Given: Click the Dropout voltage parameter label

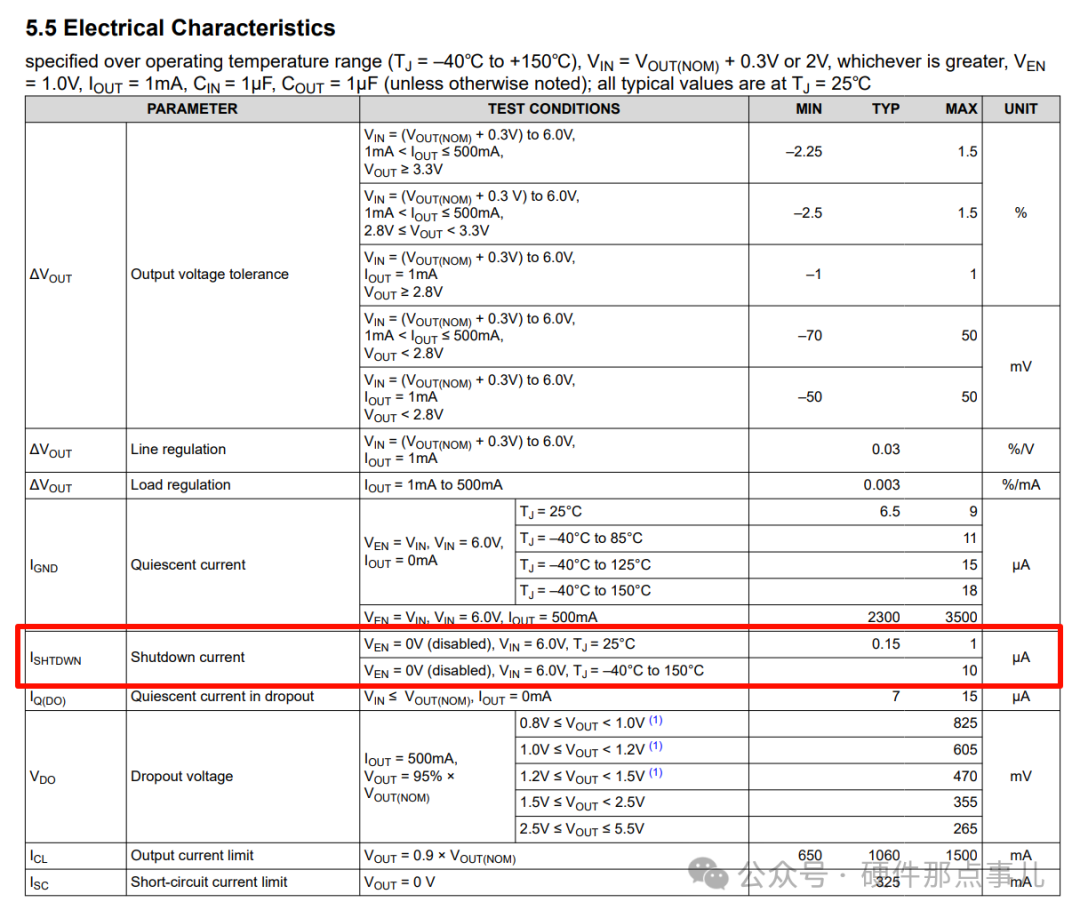Looking at the screenshot, I should click(x=182, y=776).
